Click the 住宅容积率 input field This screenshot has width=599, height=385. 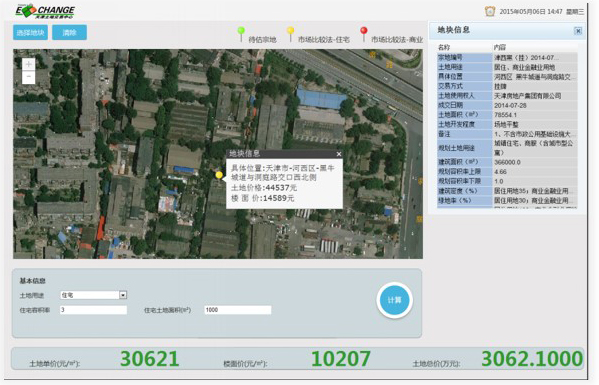pos(93,310)
